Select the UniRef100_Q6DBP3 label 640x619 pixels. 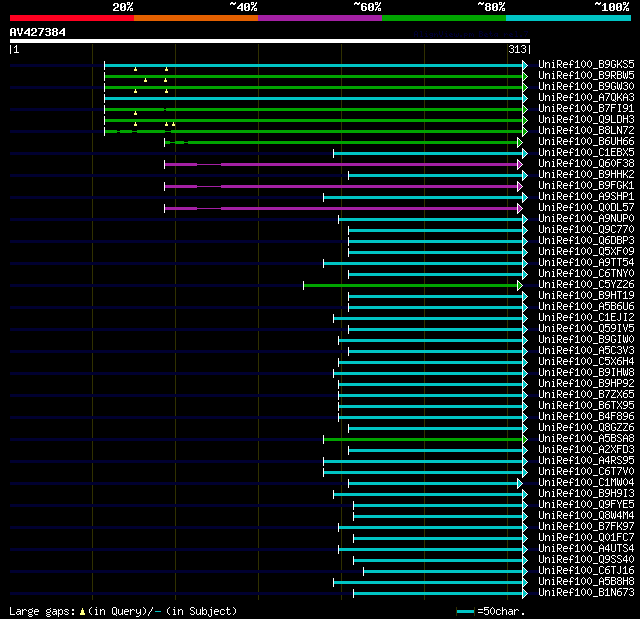click(586, 241)
